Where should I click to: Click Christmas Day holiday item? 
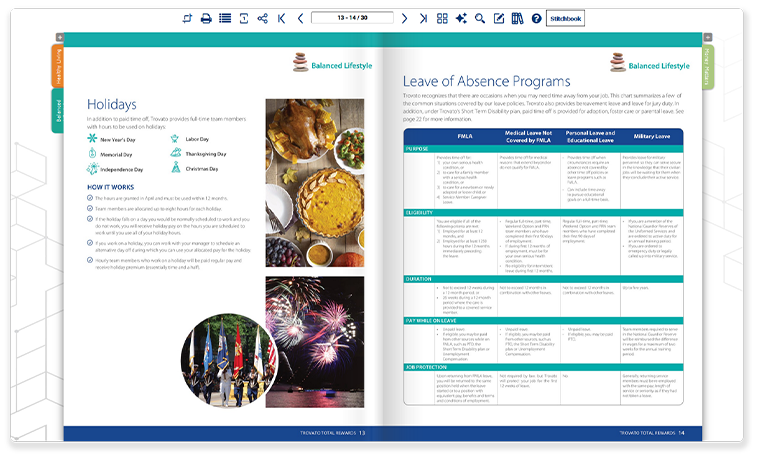pyautogui.click(x=195, y=168)
